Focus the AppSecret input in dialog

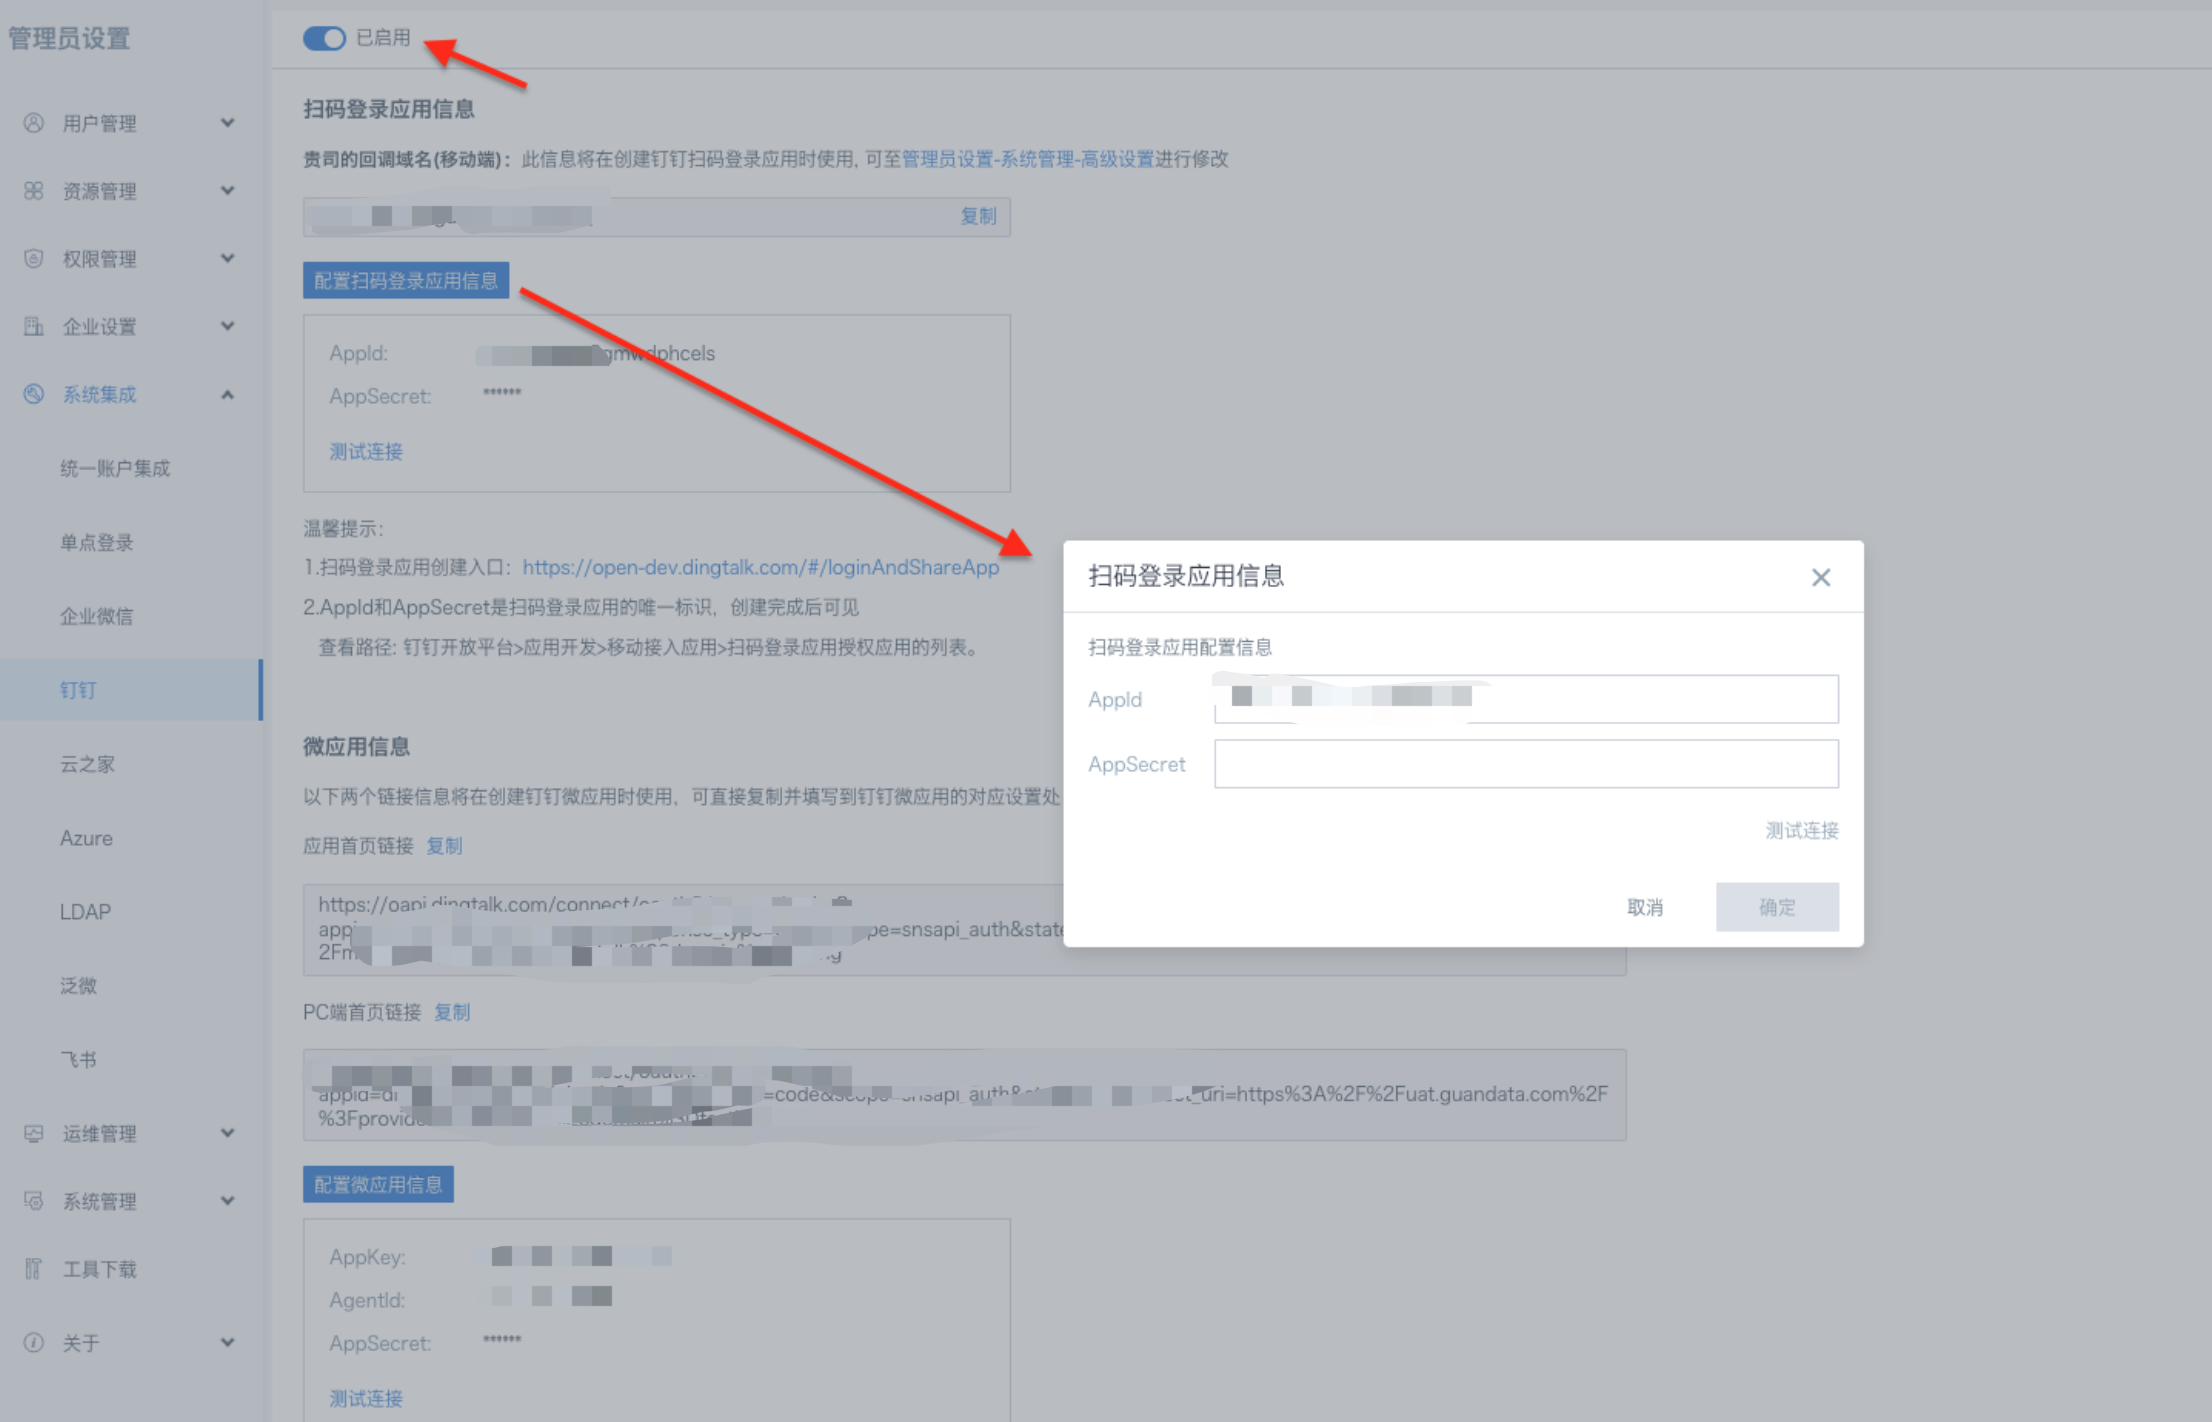click(x=1526, y=764)
